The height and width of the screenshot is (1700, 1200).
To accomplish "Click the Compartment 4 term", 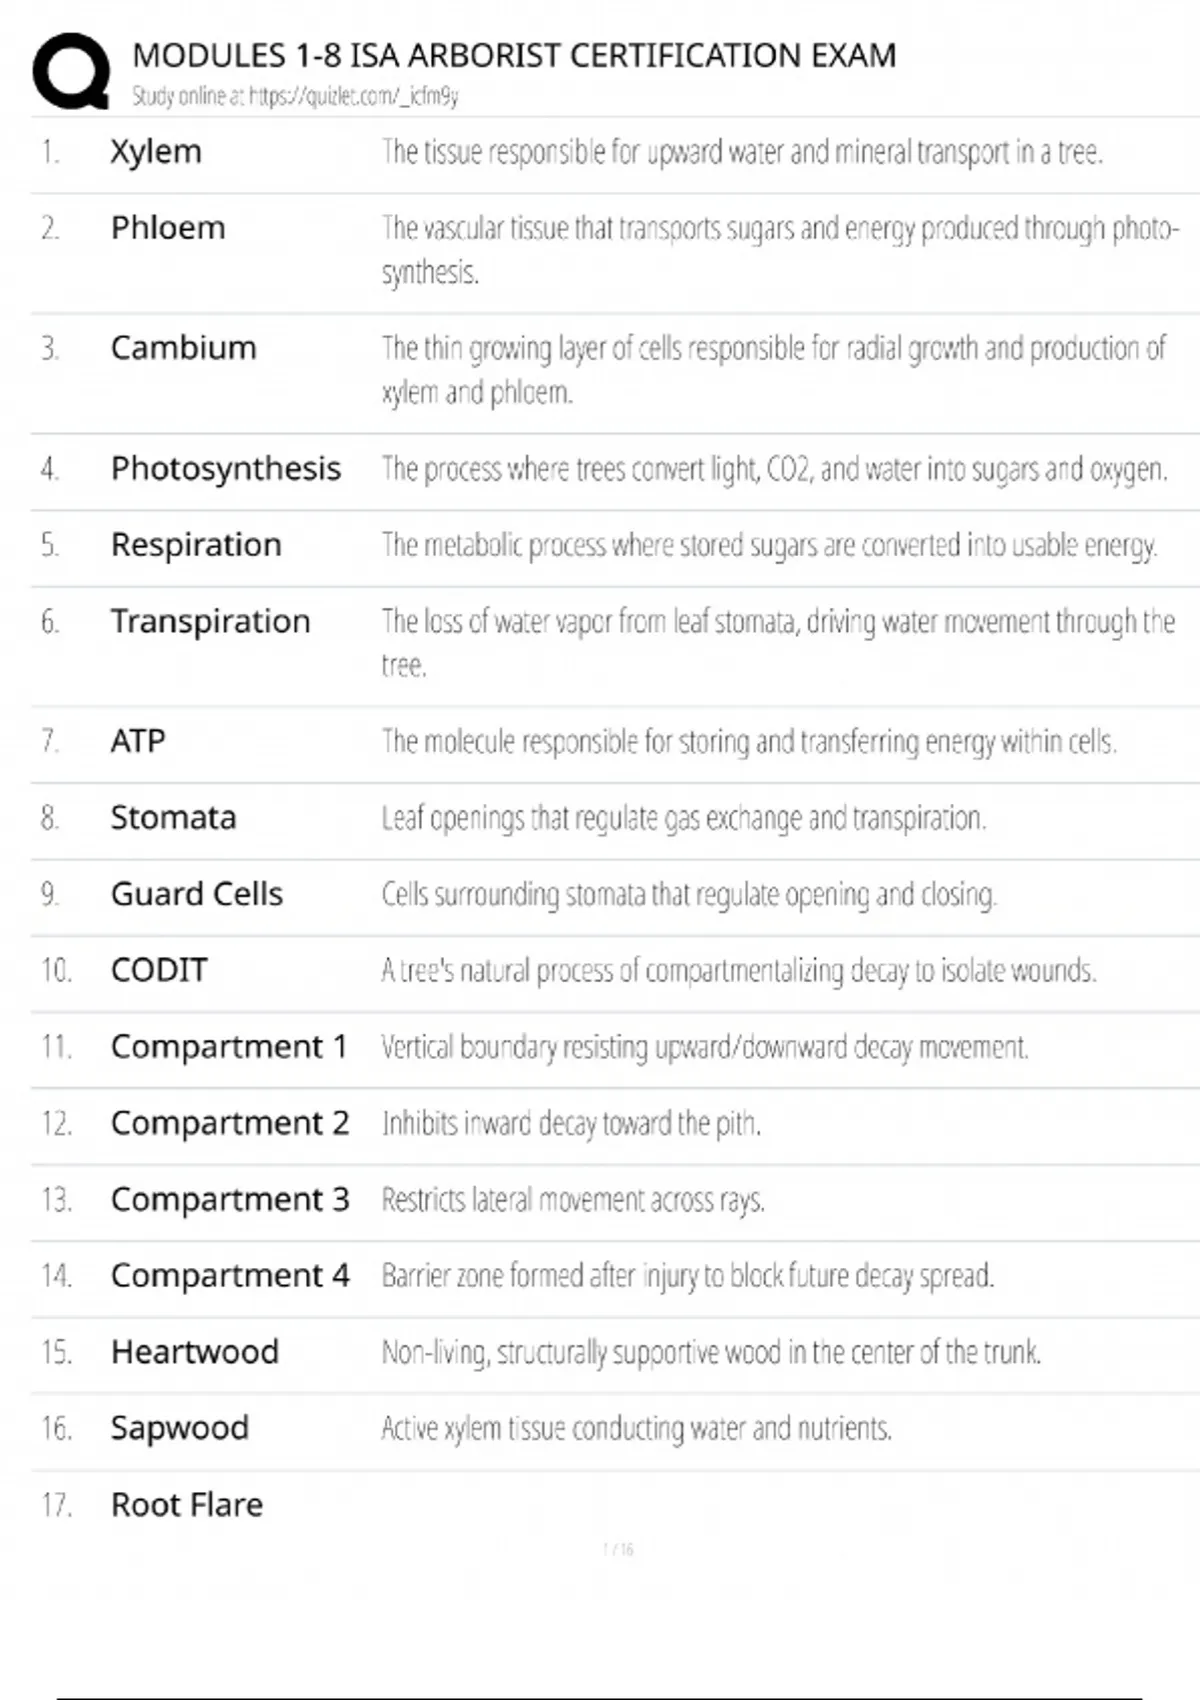I will click(x=230, y=1276).
